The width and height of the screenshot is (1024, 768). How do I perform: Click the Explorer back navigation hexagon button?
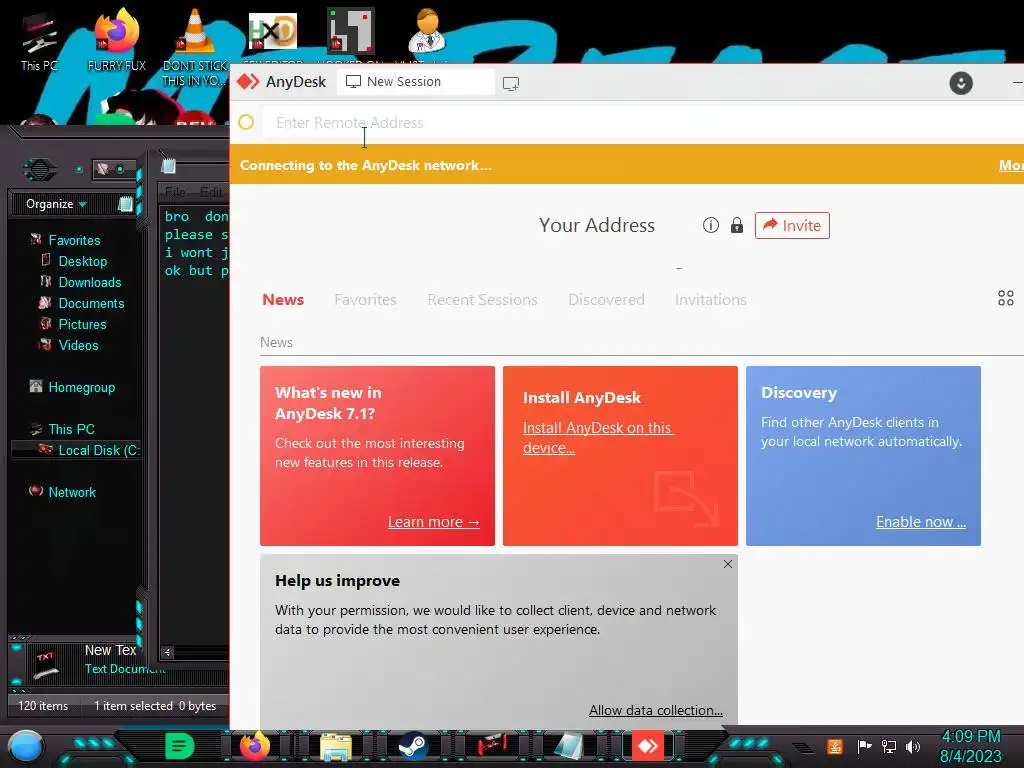coord(40,170)
